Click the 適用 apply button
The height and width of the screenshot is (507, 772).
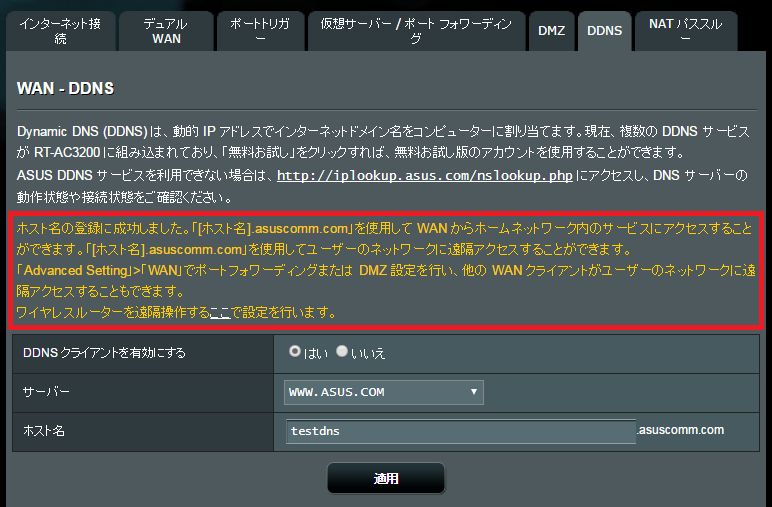click(x=386, y=478)
